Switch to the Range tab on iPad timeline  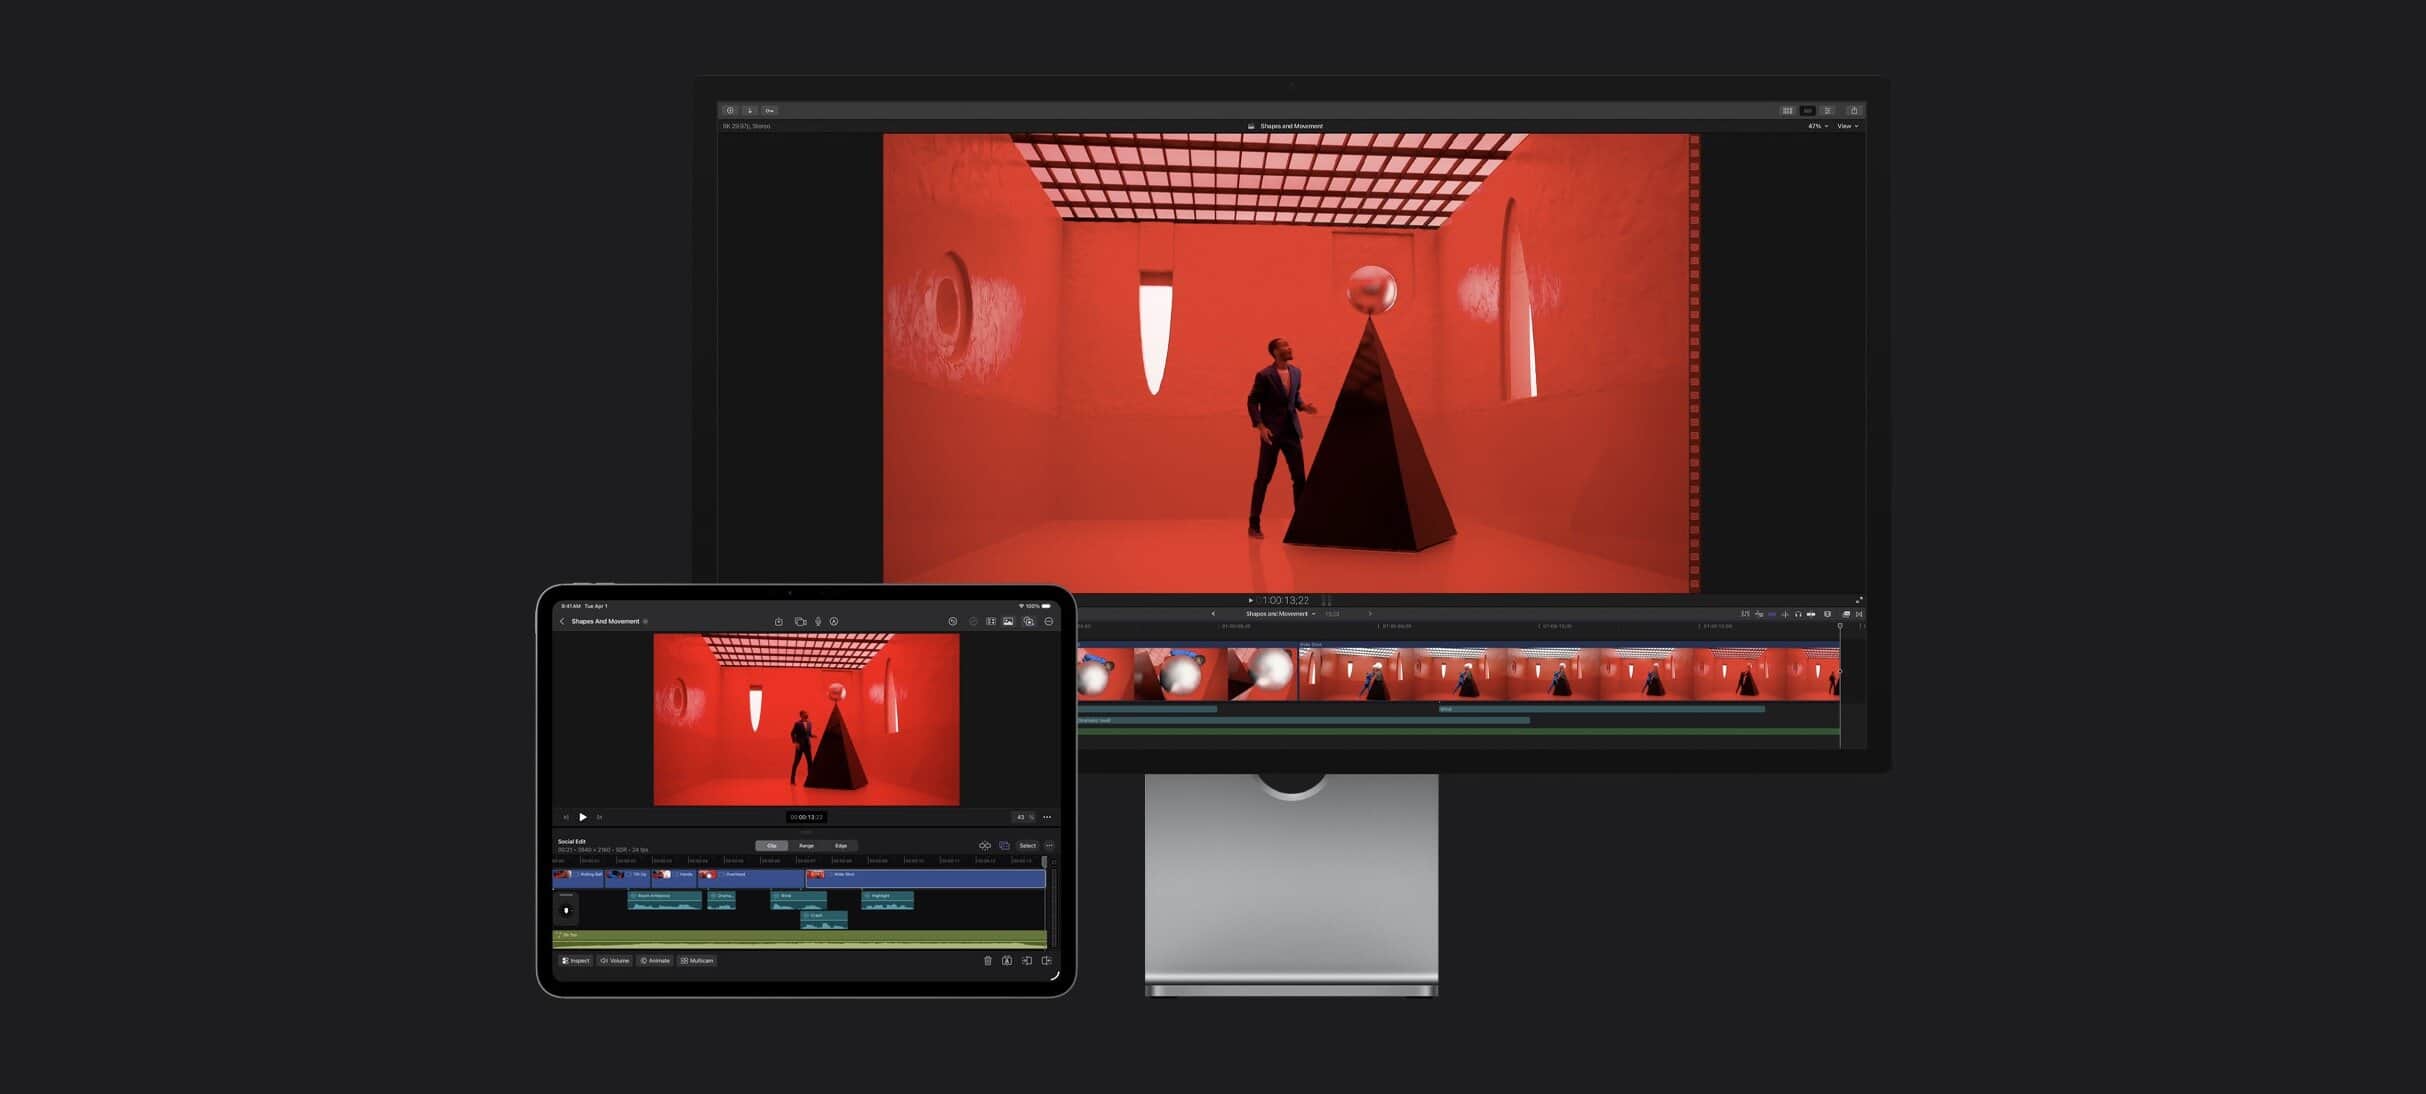[x=806, y=846]
